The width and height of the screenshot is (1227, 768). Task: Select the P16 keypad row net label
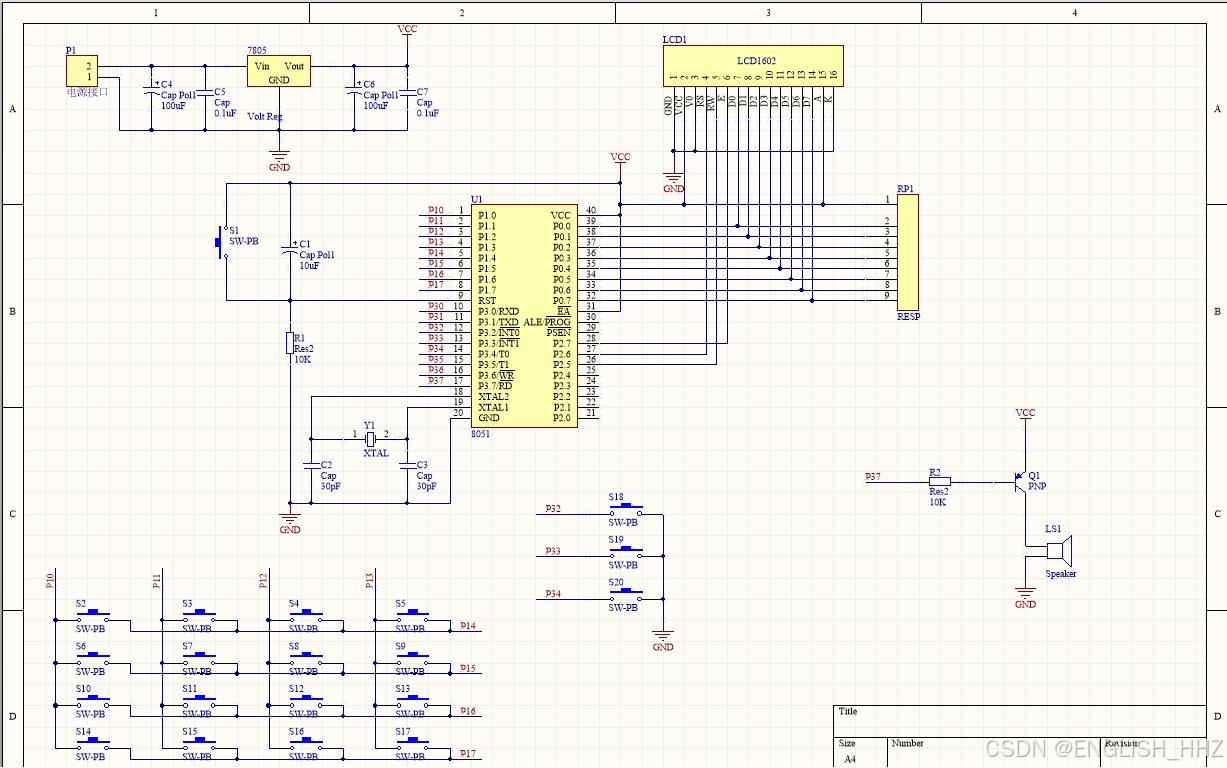click(468, 711)
